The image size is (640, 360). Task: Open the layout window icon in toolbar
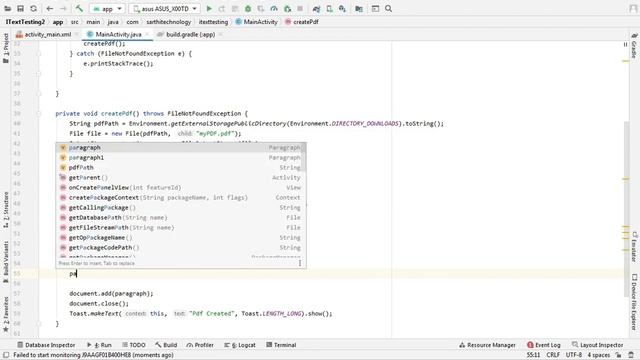point(376,9)
